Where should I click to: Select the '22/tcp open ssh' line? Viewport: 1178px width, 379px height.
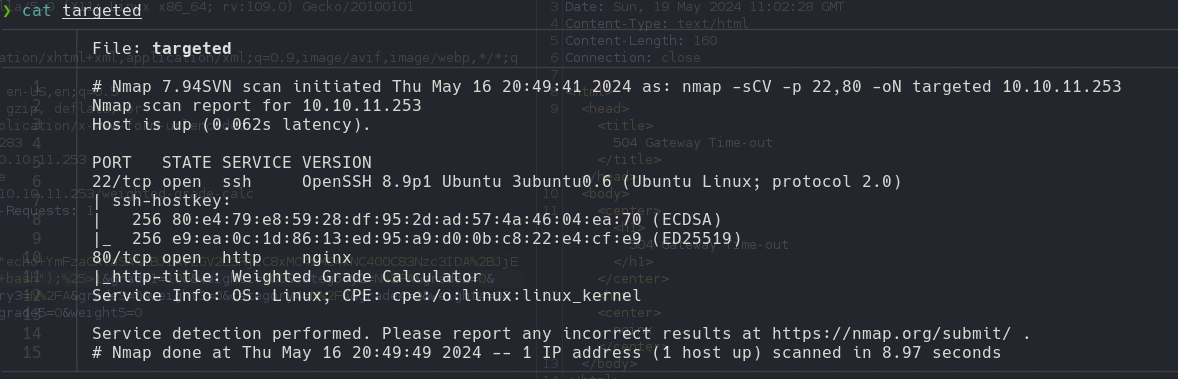[x=497, y=181]
